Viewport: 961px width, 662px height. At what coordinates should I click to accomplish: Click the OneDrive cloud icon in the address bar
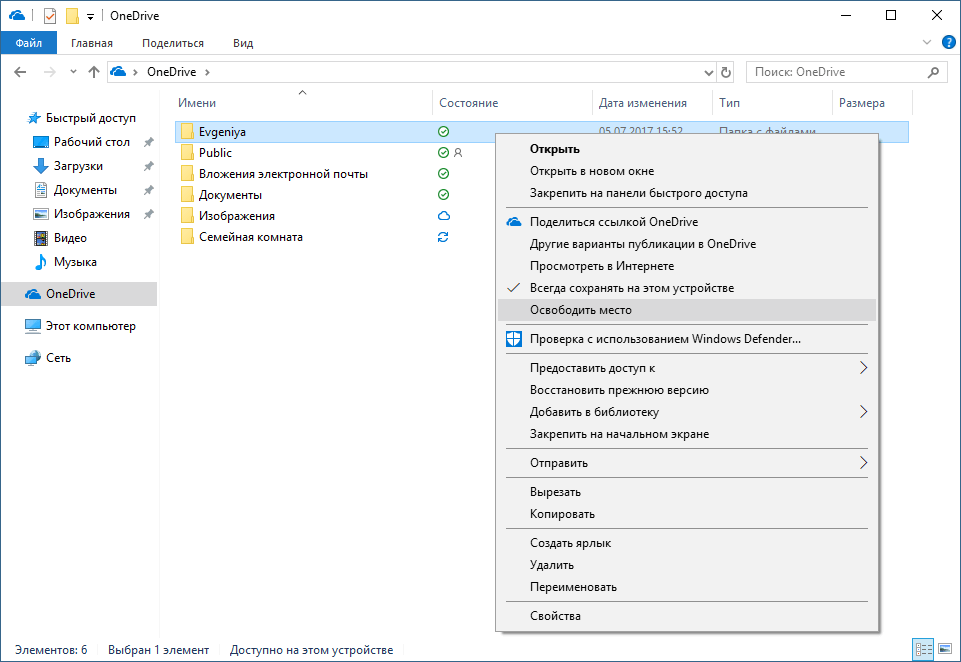pos(117,71)
